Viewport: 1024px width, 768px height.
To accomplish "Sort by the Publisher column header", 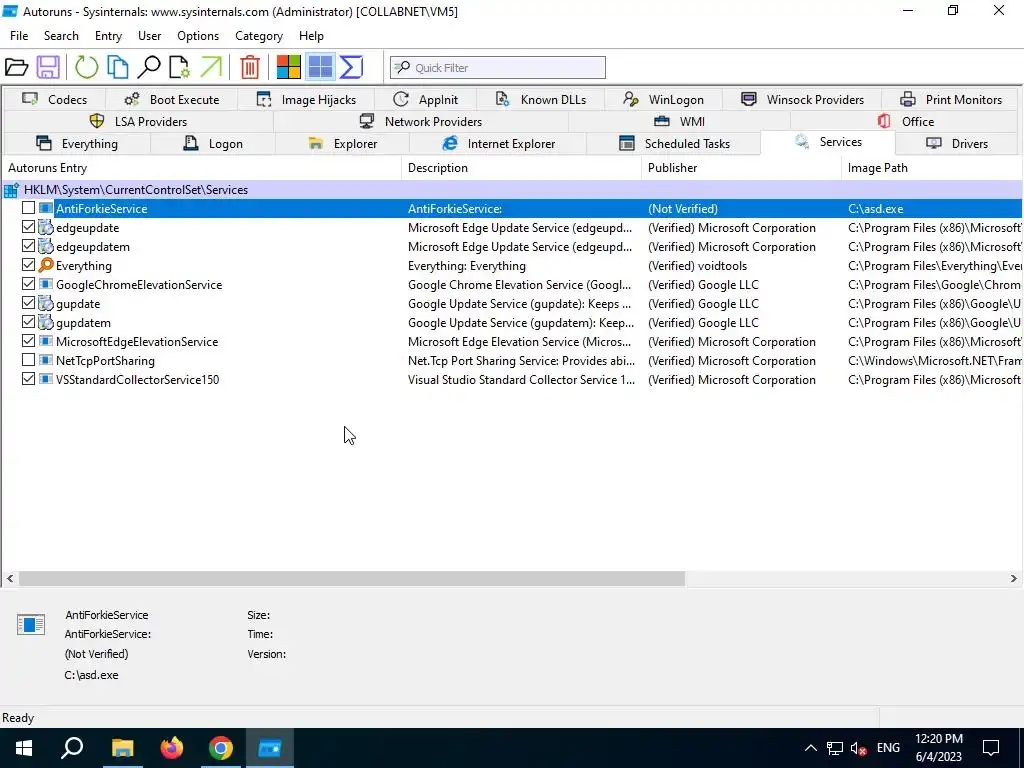I will 741,168.
